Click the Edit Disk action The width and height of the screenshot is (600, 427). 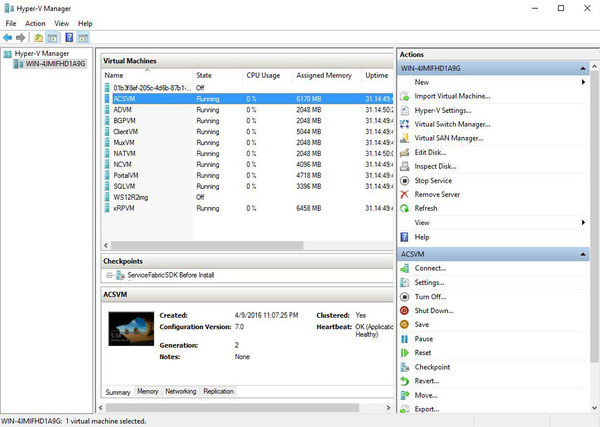(430, 152)
